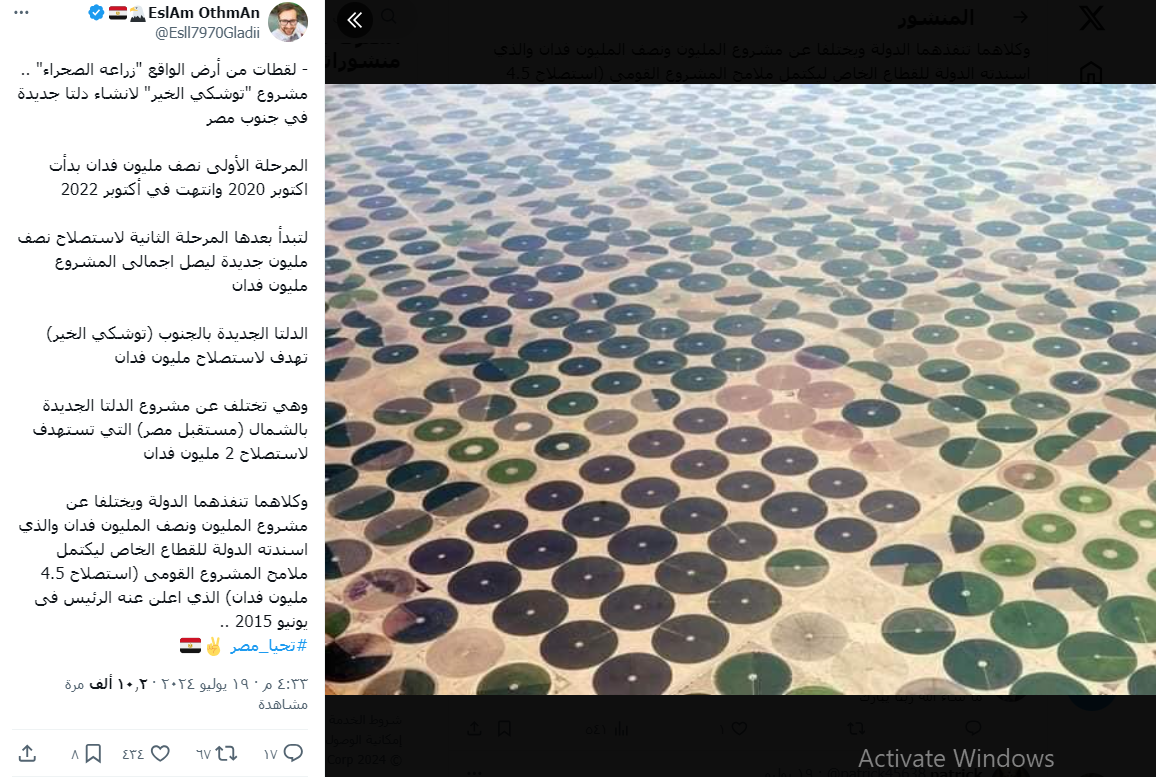This screenshot has width=1156, height=777.
Task: Click the blue verified badge
Action: (x=96, y=13)
